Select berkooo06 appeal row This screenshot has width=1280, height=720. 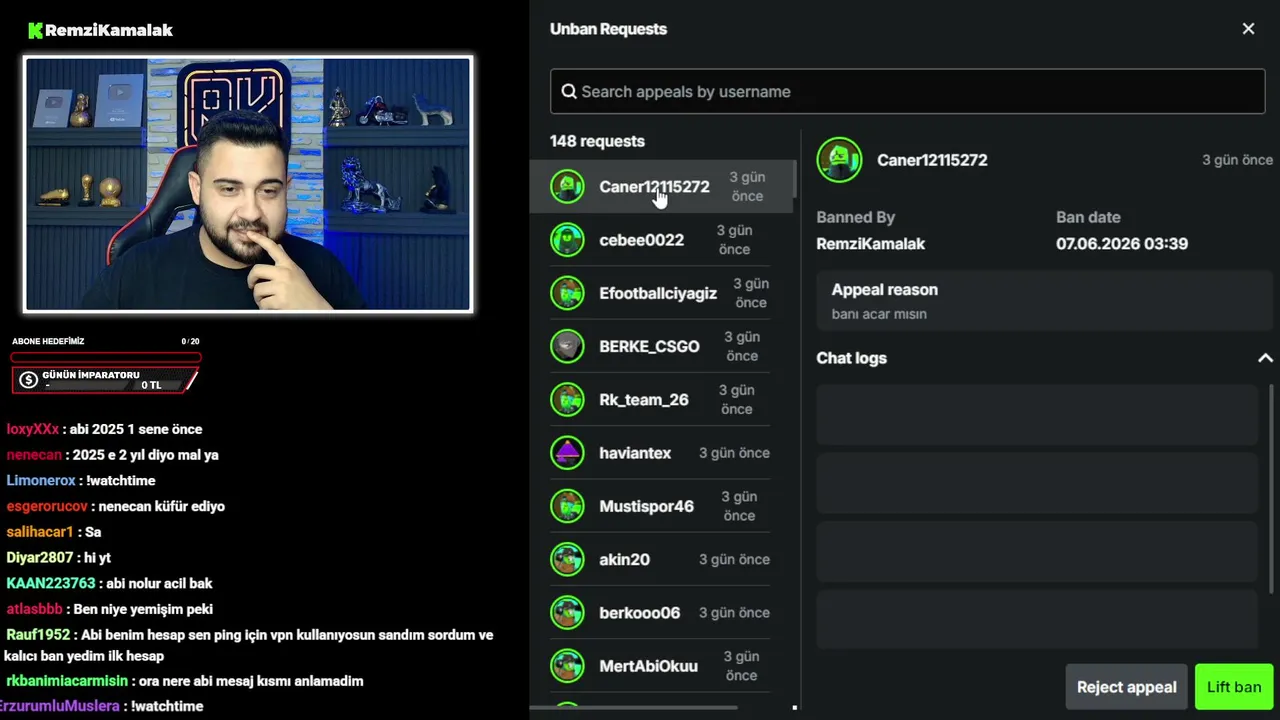click(x=660, y=613)
